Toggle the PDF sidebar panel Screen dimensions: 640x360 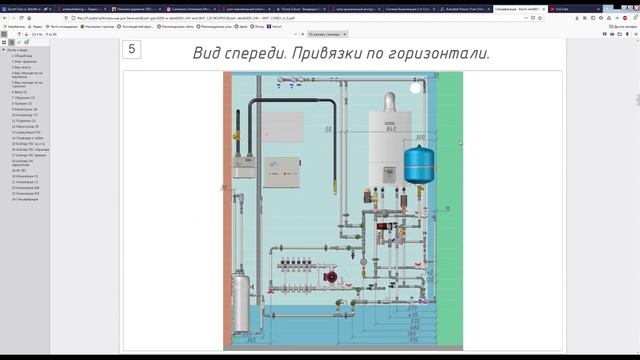[x=4, y=34]
